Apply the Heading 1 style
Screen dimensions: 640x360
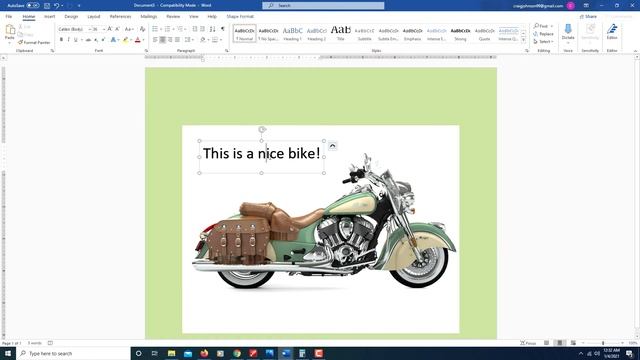point(292,33)
